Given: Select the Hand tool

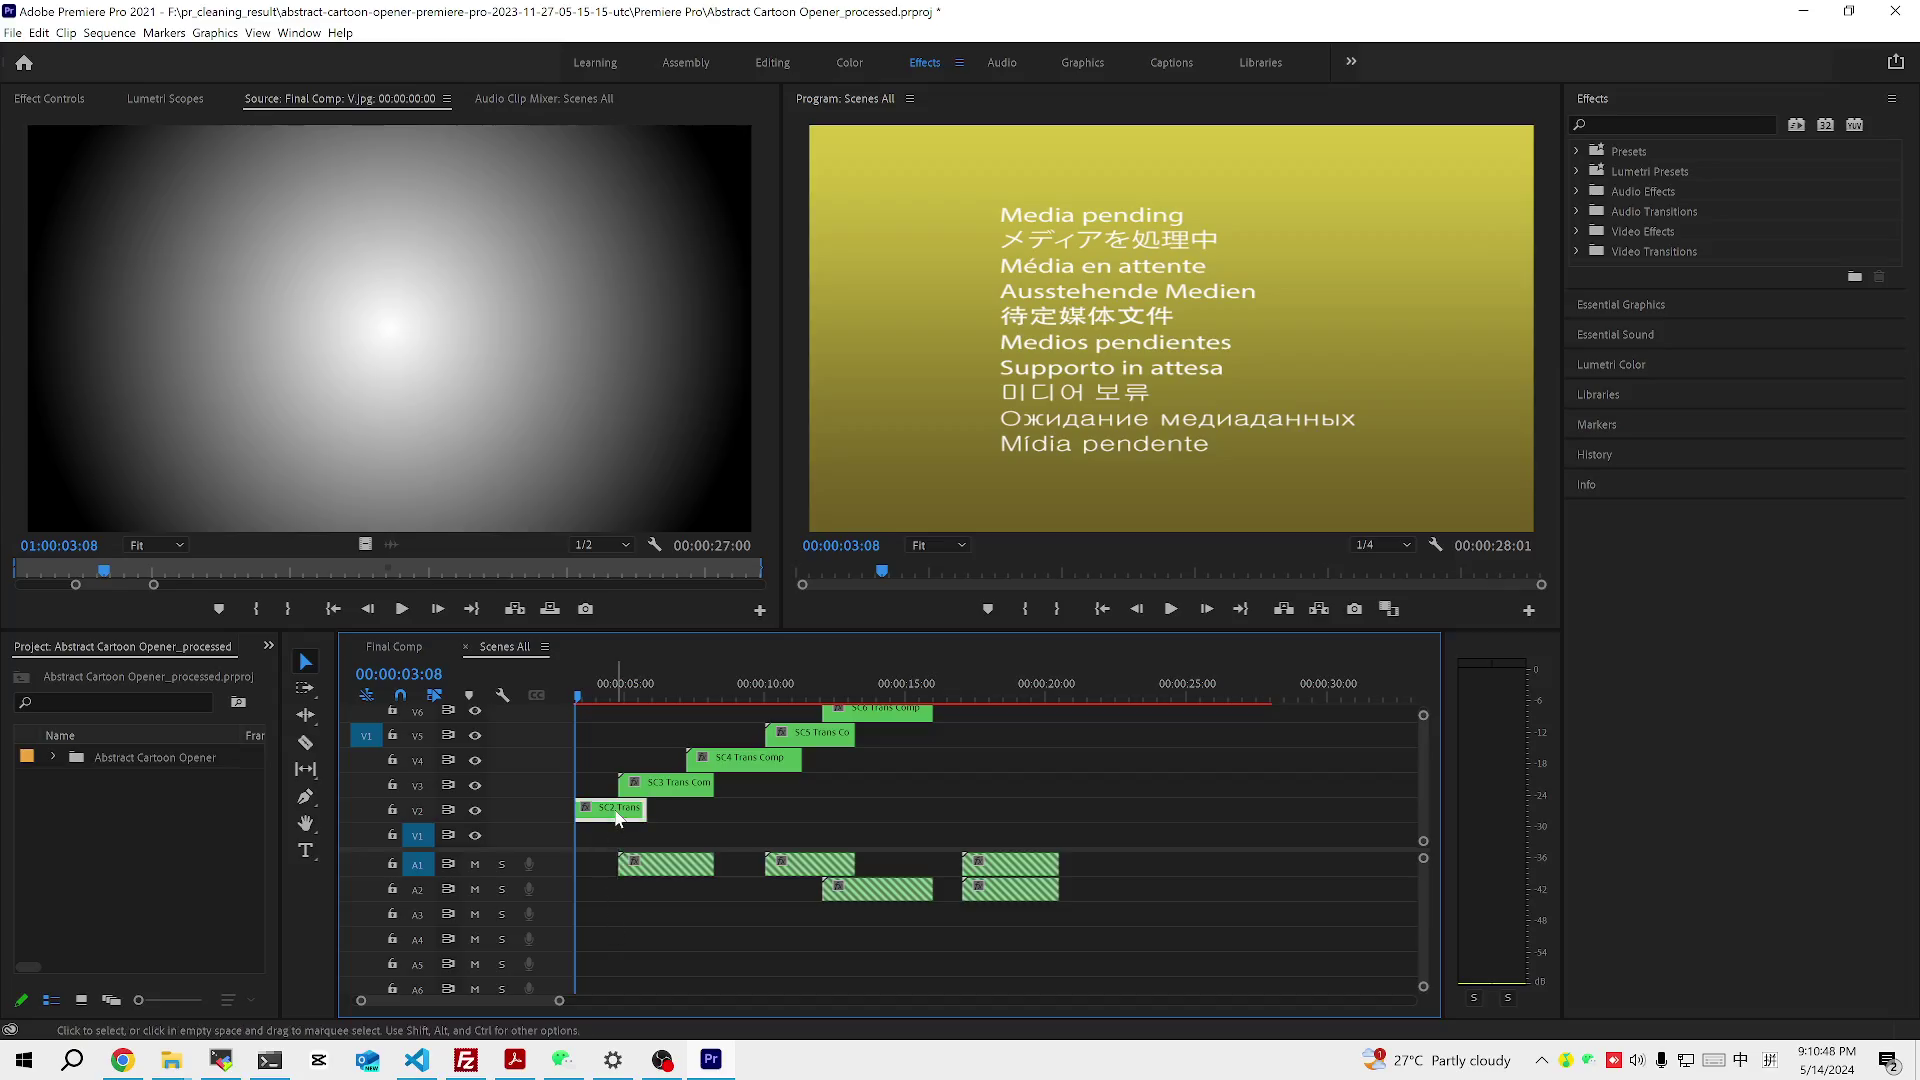Looking at the screenshot, I should (306, 823).
